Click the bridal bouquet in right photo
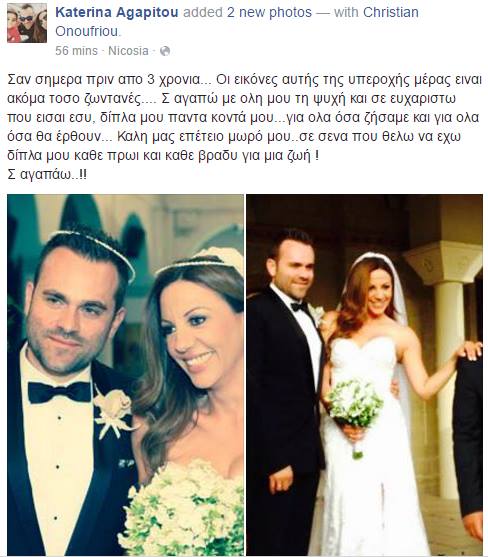This screenshot has width=488, height=557. coord(354,405)
